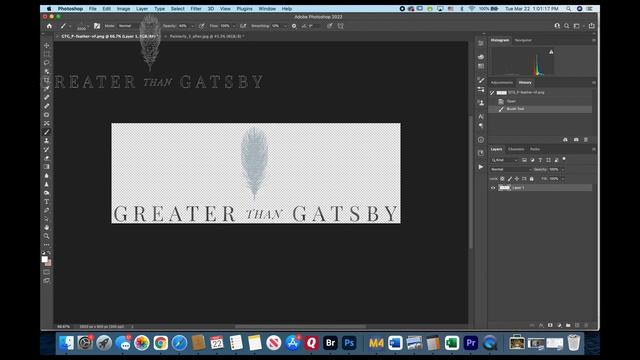The width and height of the screenshot is (640, 360).
Task: Select the Clone Stamp tool
Action: pyautogui.click(x=47, y=141)
